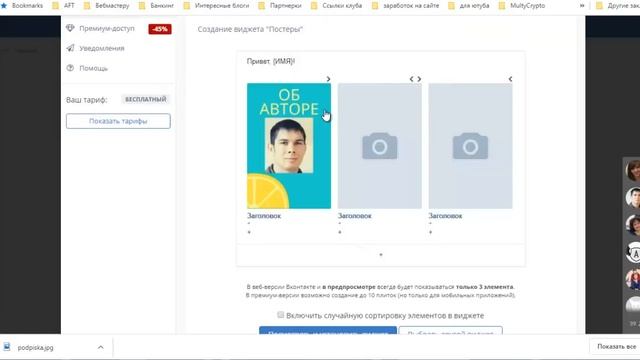Expand podpiska.jpg download options chevron
The image size is (640, 360).
coord(100,347)
